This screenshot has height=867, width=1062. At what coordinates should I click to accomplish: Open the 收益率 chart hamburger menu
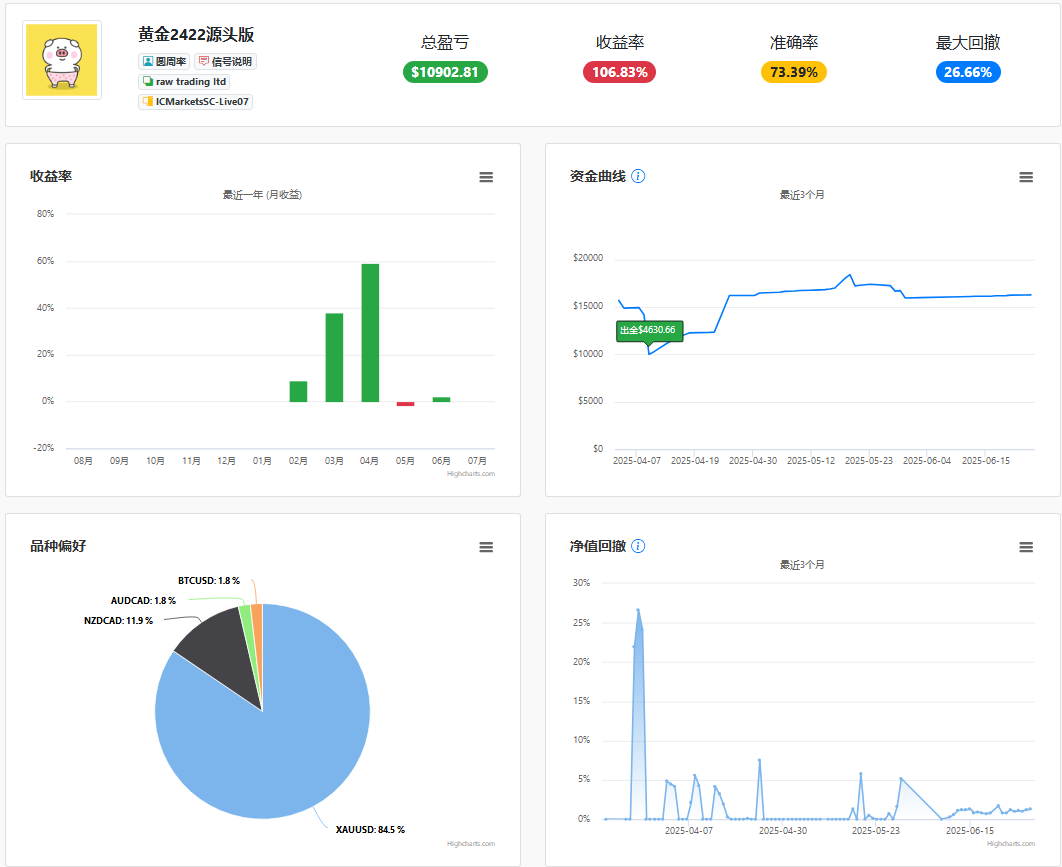click(x=486, y=177)
